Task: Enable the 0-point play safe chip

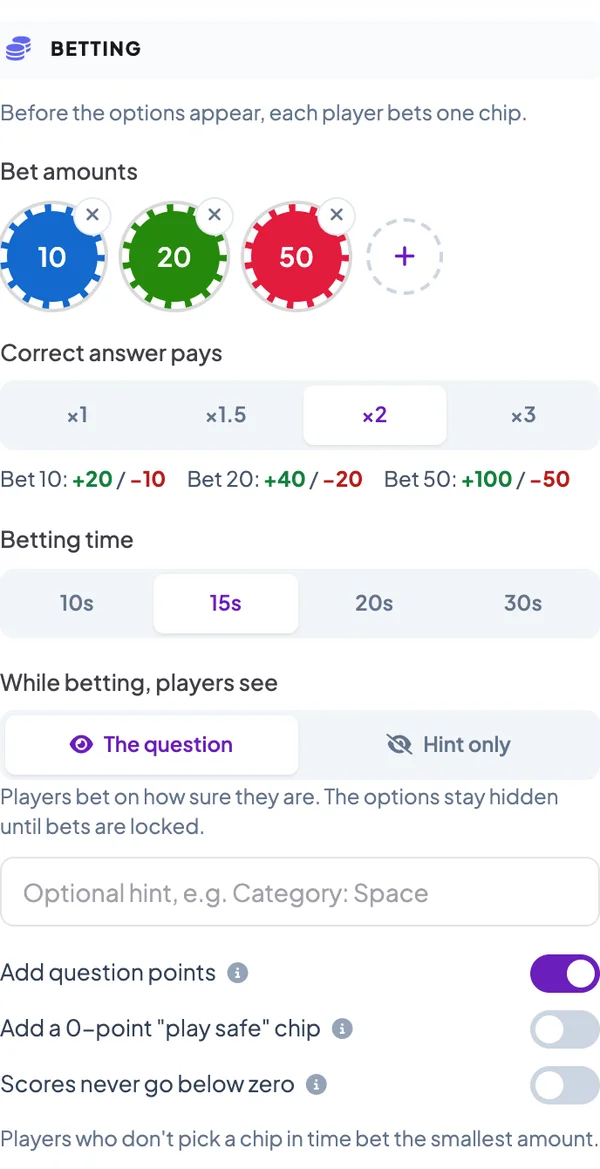Action: click(564, 1030)
